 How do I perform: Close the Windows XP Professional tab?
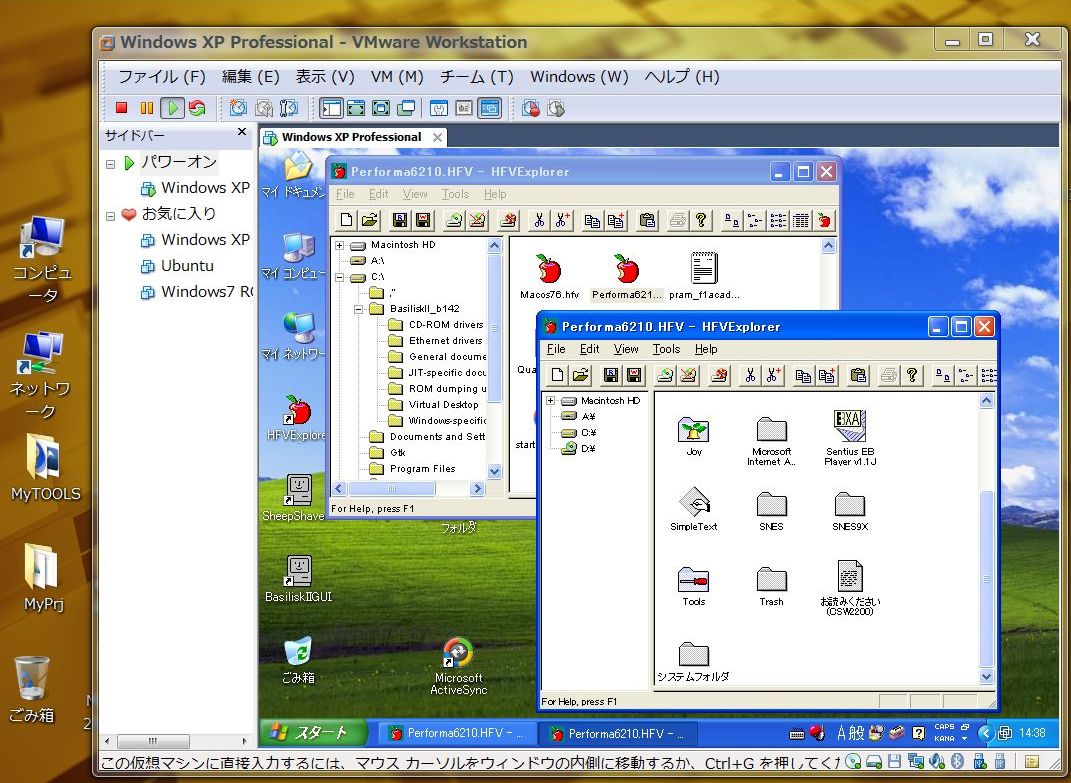point(437,137)
